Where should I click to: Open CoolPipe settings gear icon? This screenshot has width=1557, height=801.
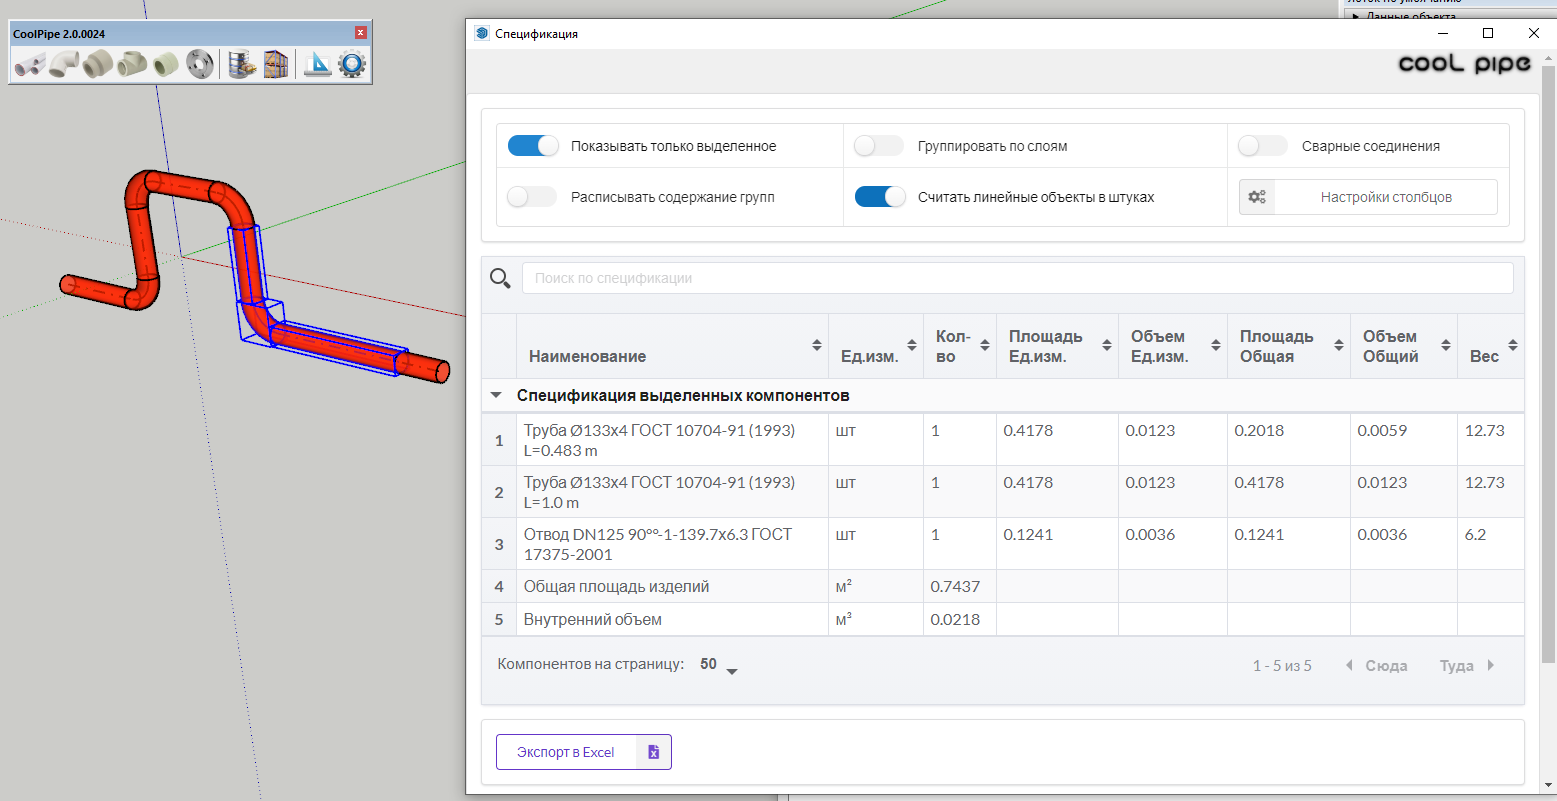point(352,65)
